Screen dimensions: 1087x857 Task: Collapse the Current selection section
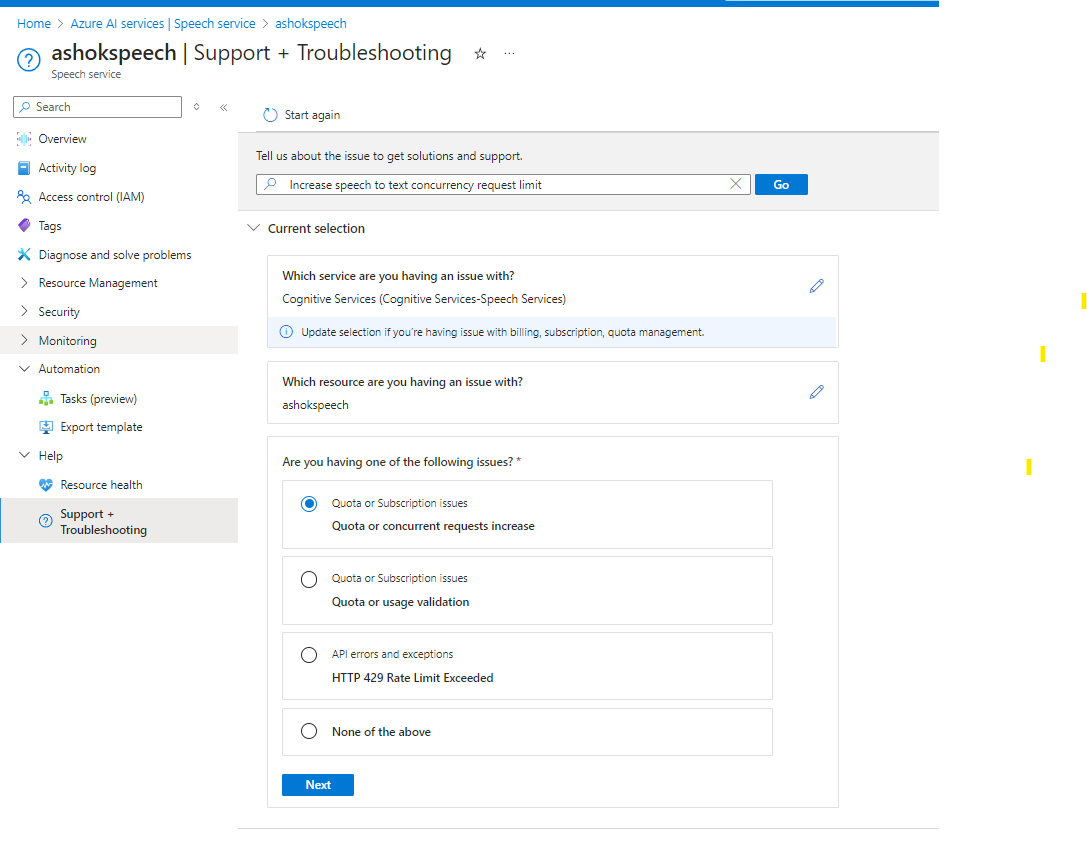[x=253, y=228]
